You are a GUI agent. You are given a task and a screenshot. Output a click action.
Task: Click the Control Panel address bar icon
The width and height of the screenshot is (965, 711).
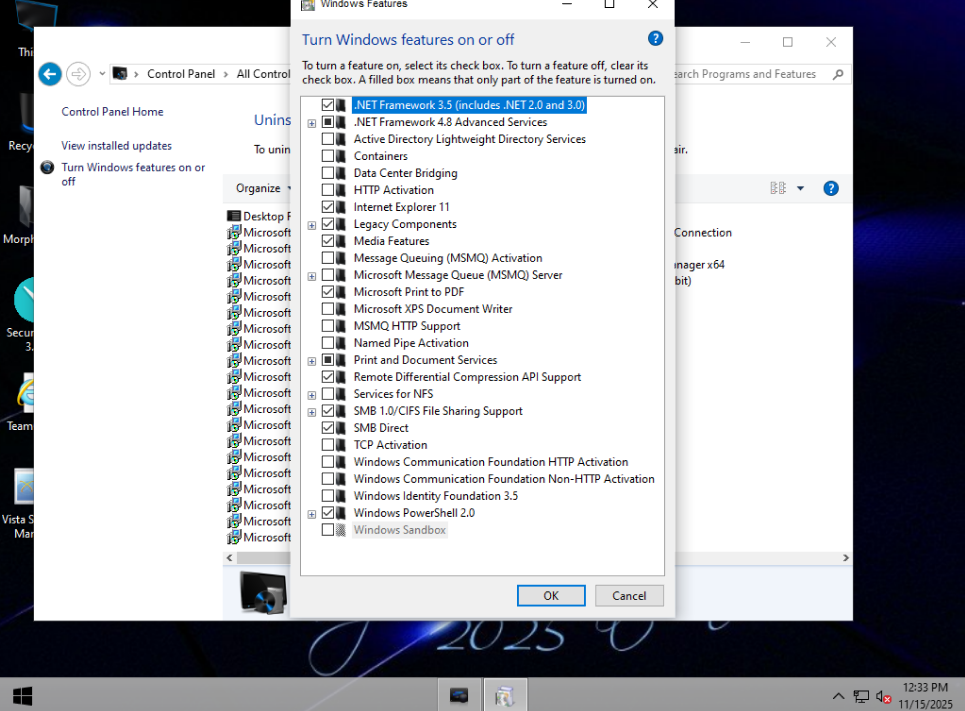[121, 74]
